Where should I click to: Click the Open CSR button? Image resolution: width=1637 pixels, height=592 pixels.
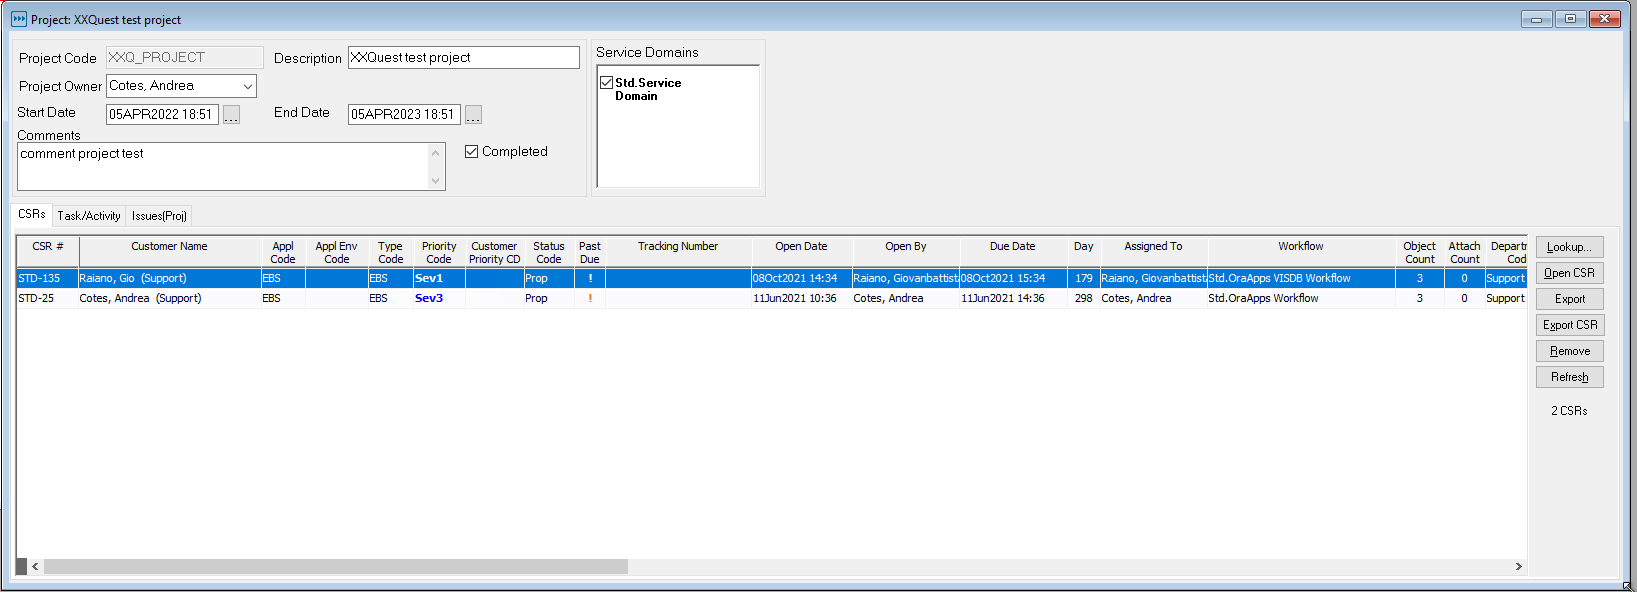click(x=1570, y=273)
